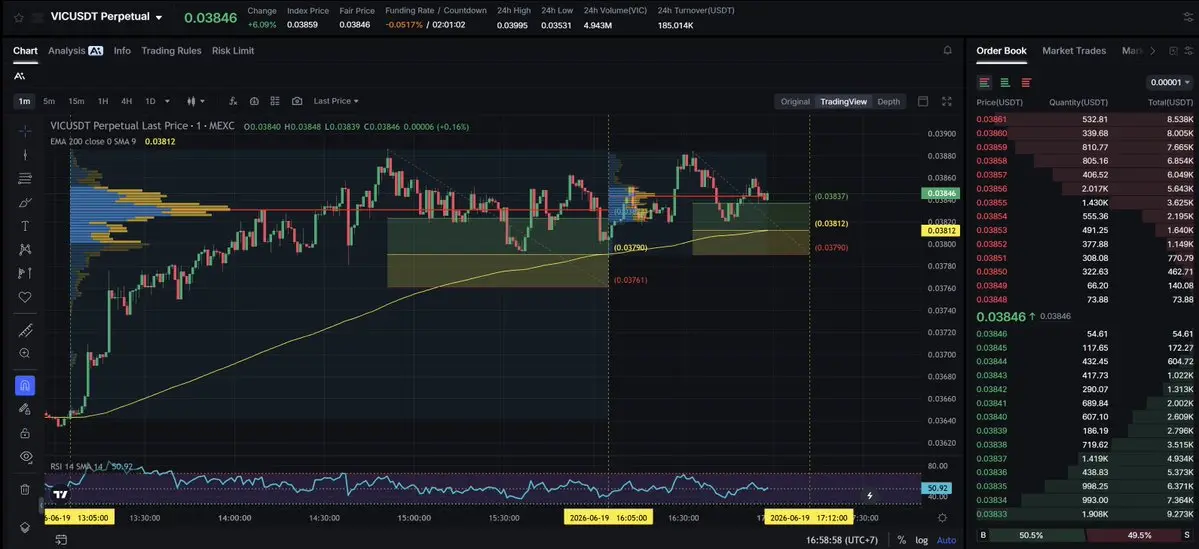
Task: Select the Order Book tab
Action: (x=1001, y=50)
